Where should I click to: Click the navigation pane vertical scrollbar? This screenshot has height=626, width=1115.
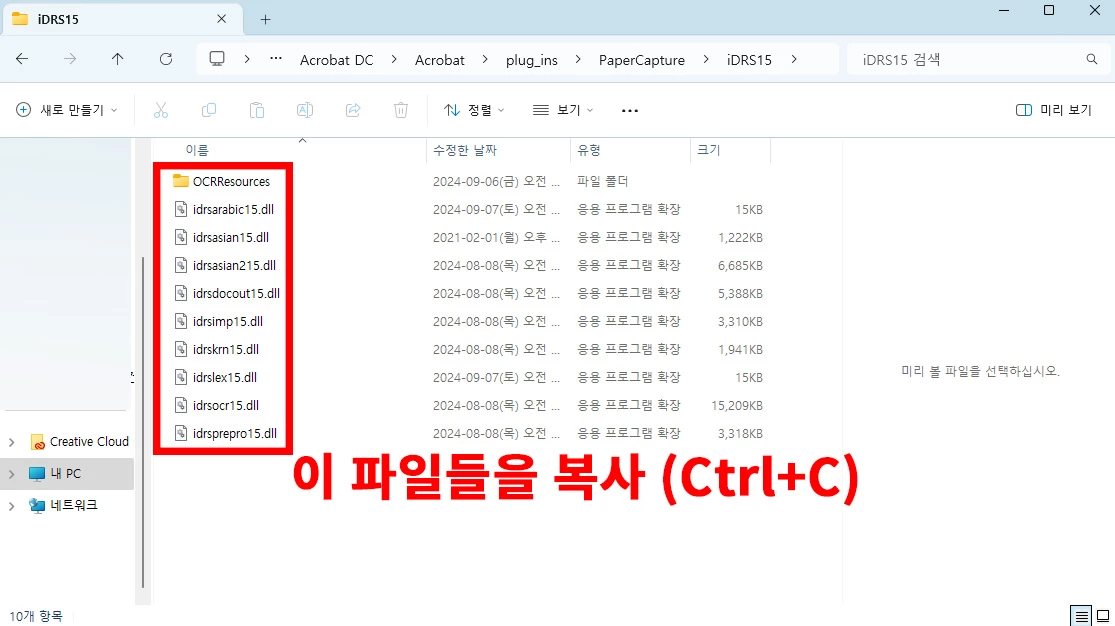point(143,423)
